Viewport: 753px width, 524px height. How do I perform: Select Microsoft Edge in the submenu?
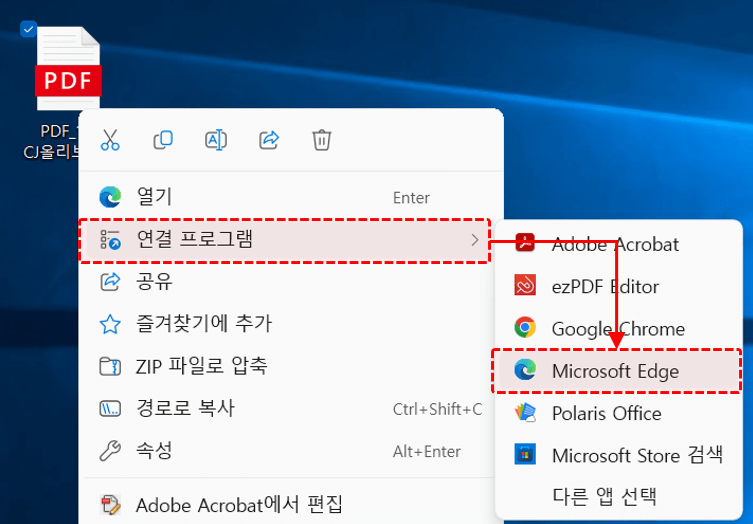pyautogui.click(x=618, y=371)
